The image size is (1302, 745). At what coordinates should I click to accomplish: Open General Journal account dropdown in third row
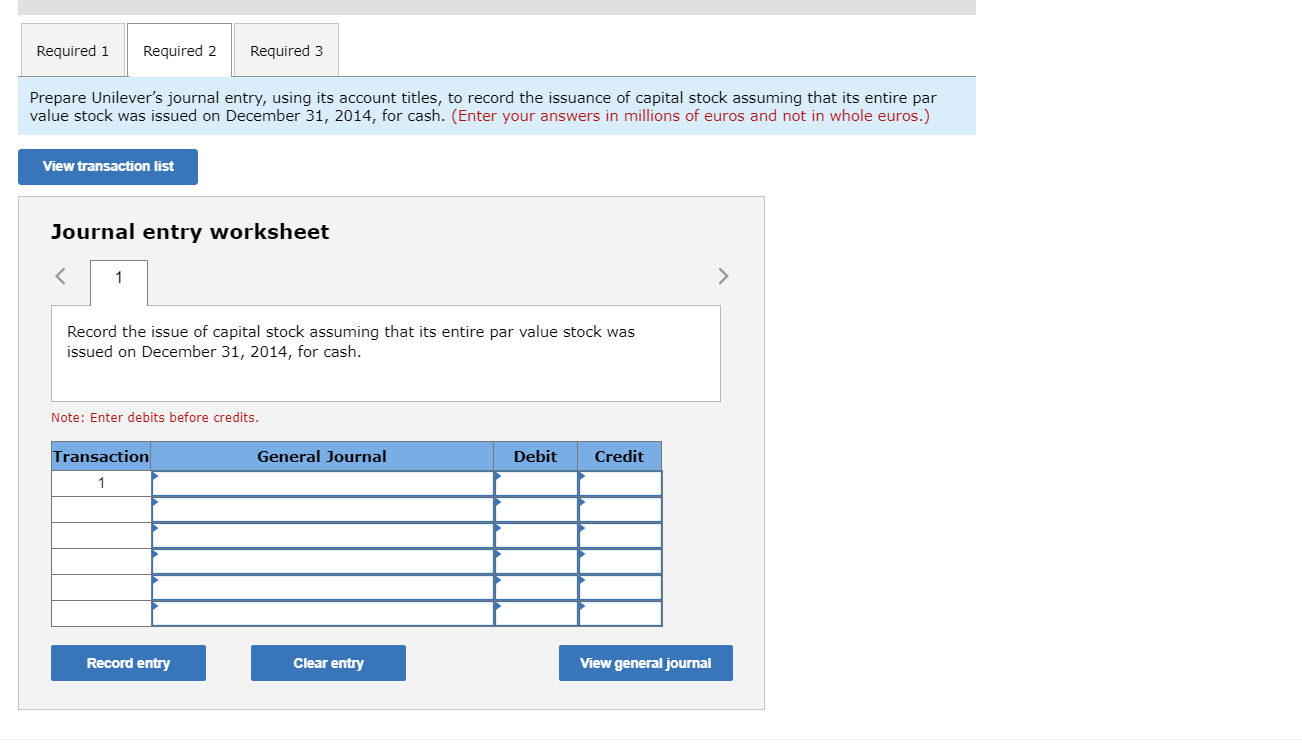(x=323, y=536)
